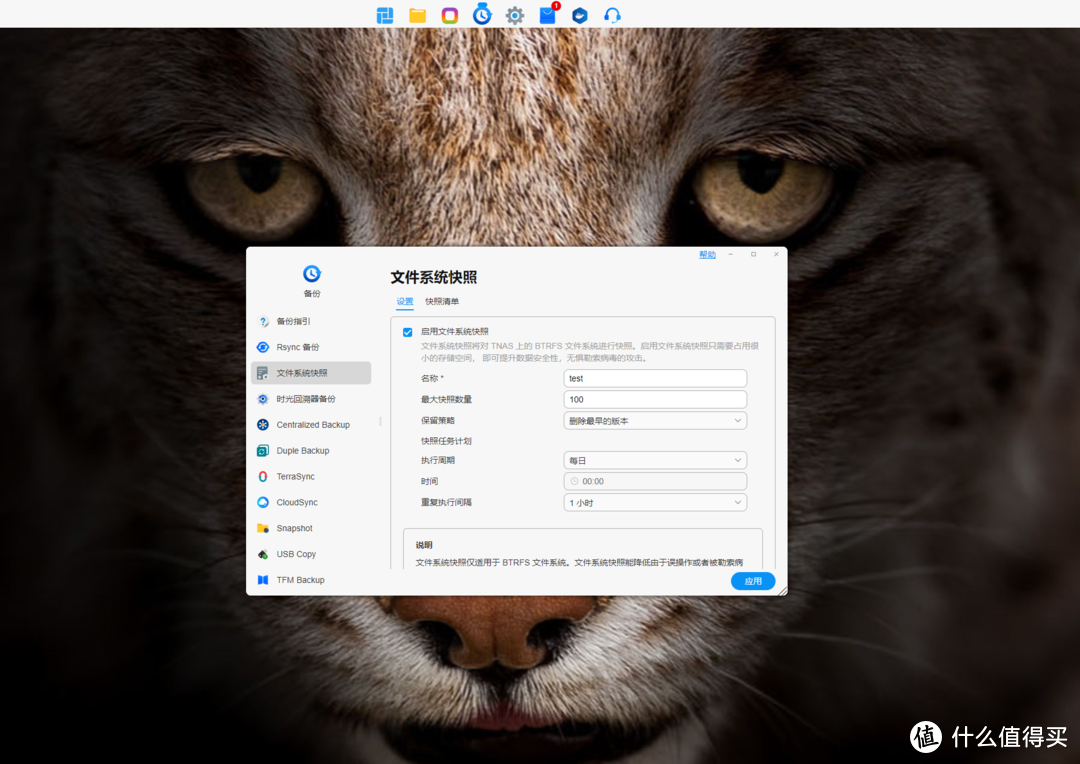1080x764 pixels.
Task: Open TFM Backup from sidebar
Action: 300,580
